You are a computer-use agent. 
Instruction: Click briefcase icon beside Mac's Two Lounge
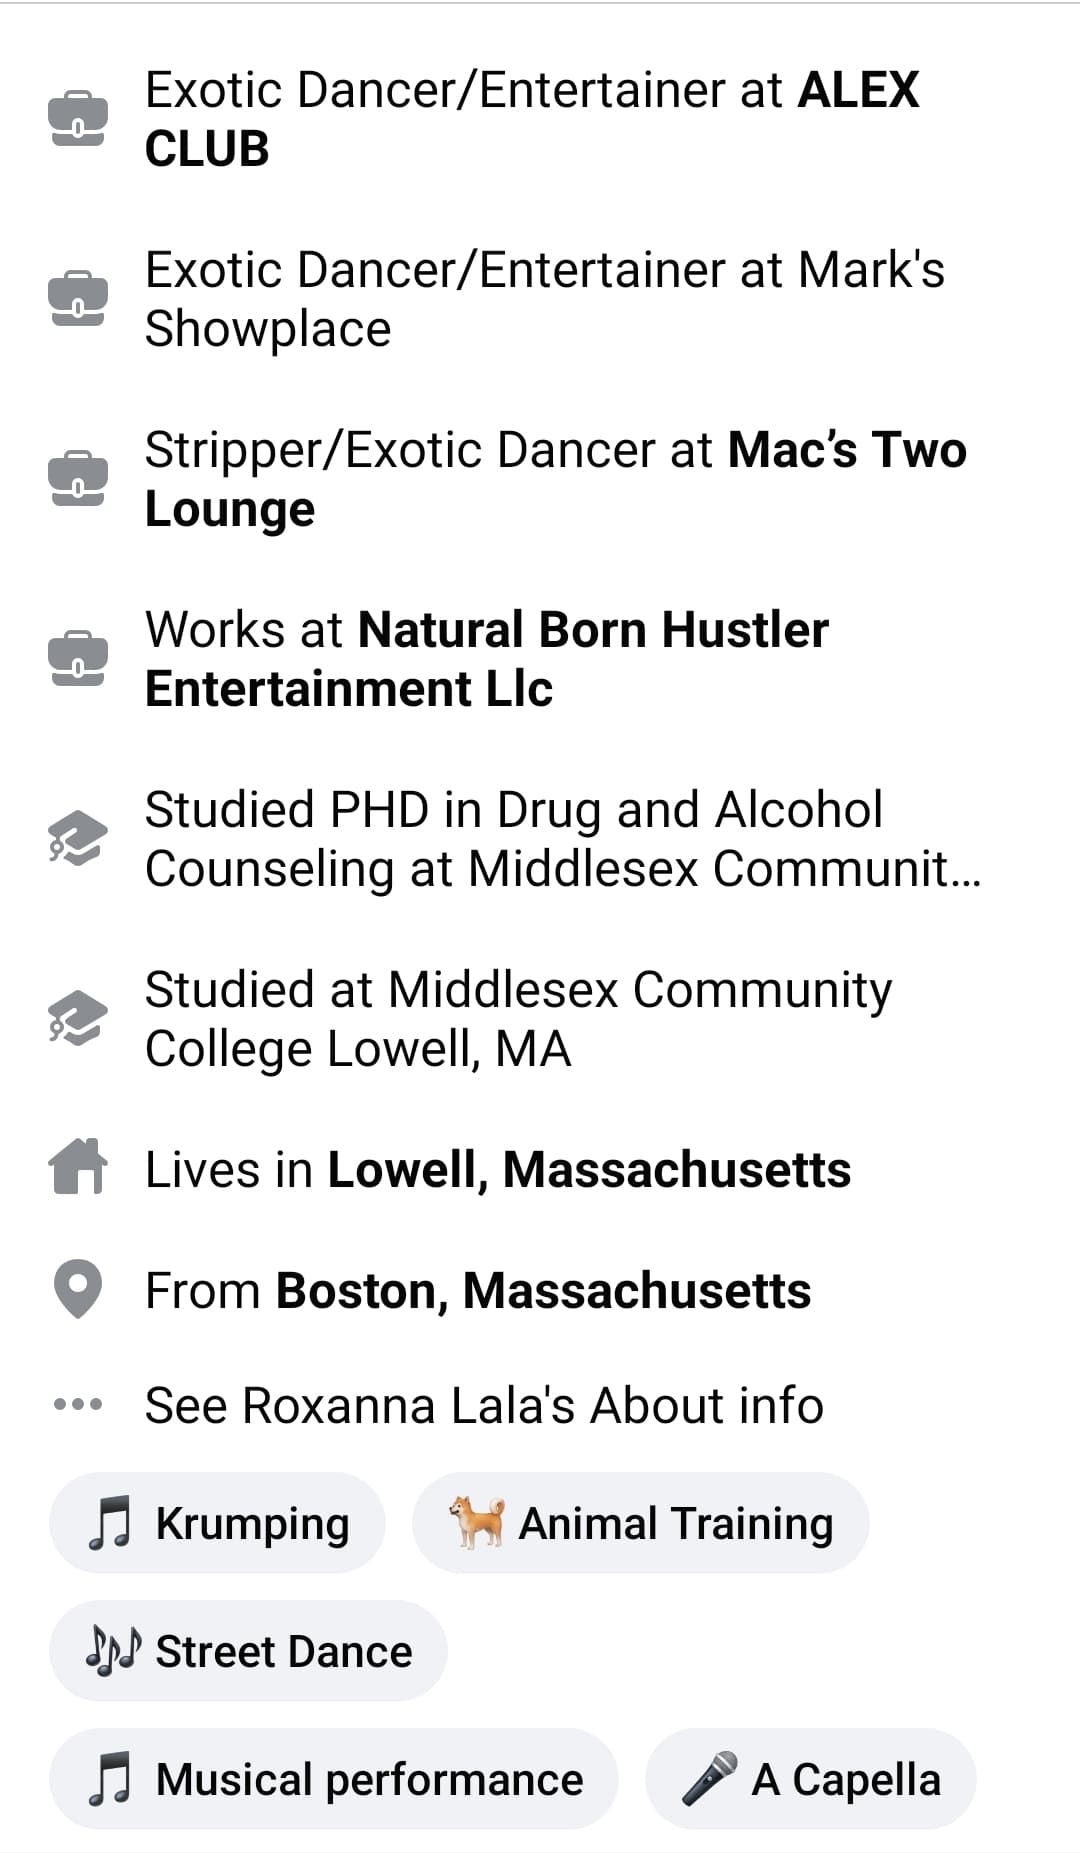[x=77, y=479]
